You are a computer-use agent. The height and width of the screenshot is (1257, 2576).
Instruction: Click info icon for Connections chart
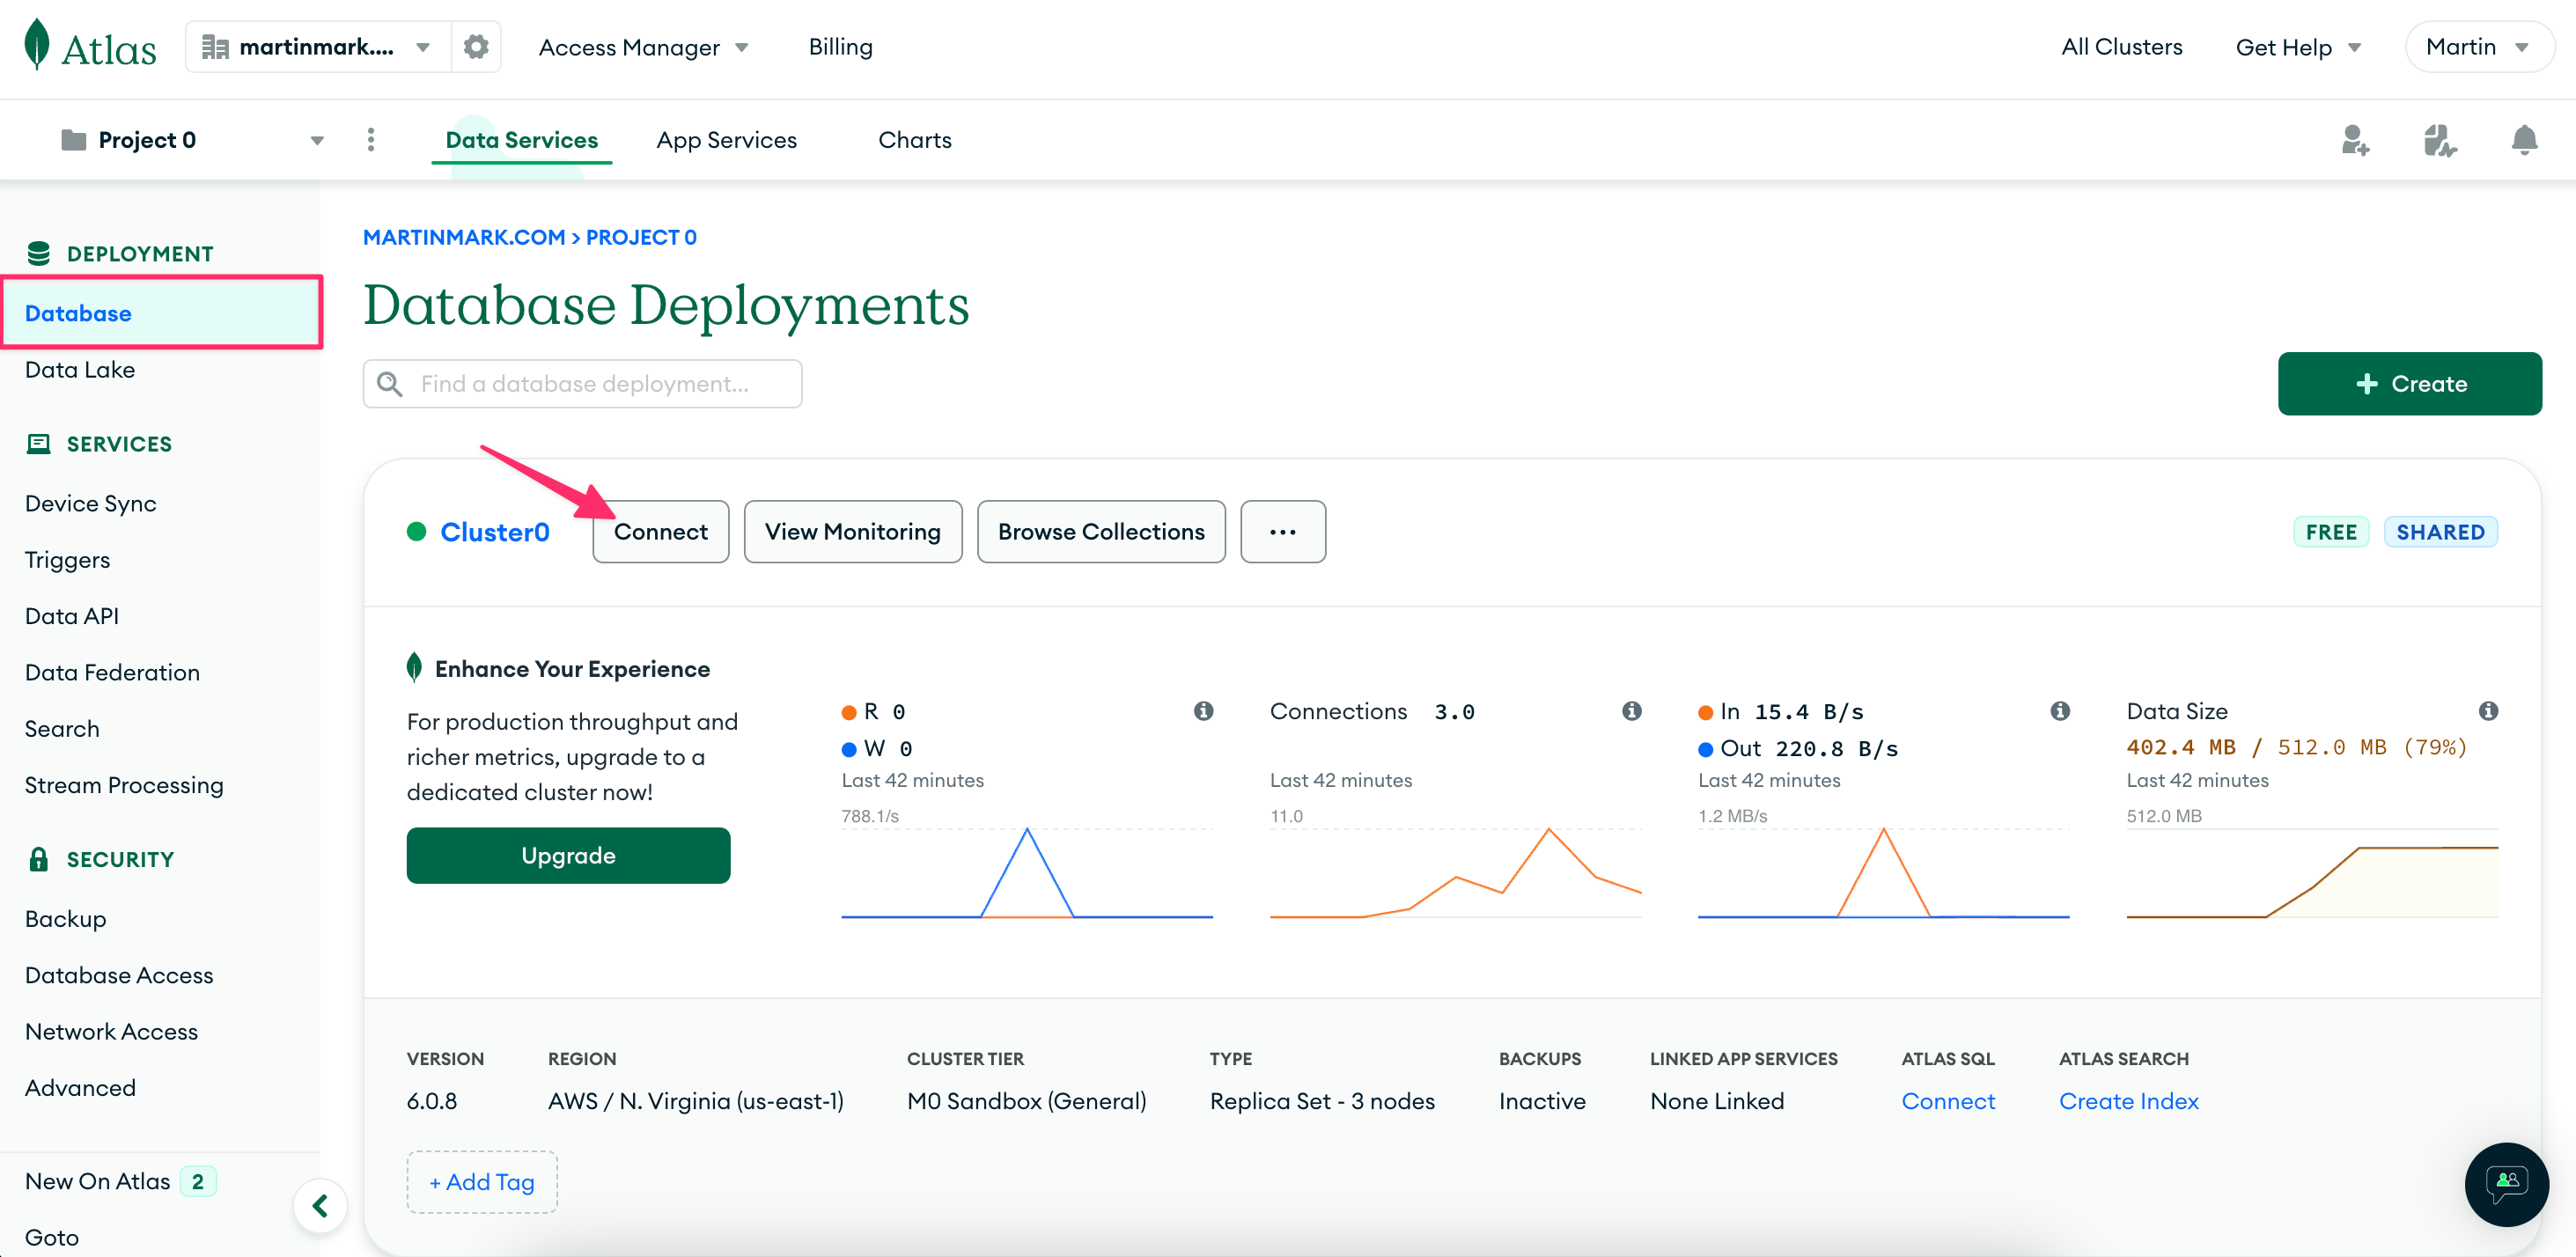[1631, 711]
